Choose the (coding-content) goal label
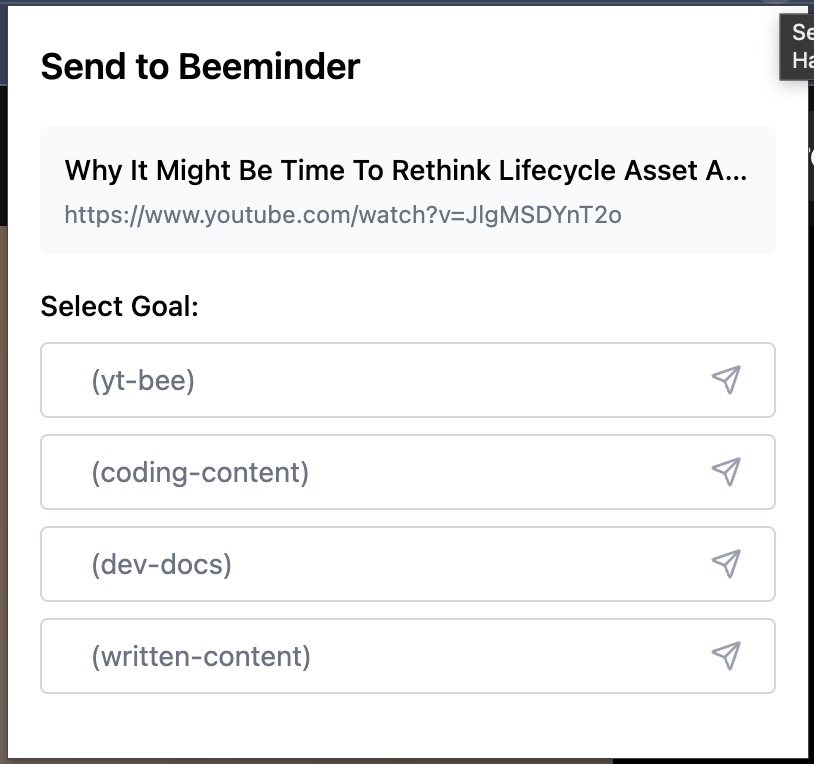 coord(200,472)
